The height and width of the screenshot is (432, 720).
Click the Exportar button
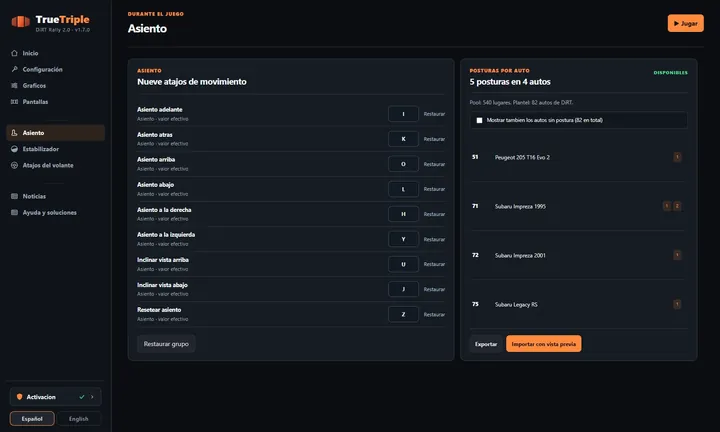coord(486,344)
